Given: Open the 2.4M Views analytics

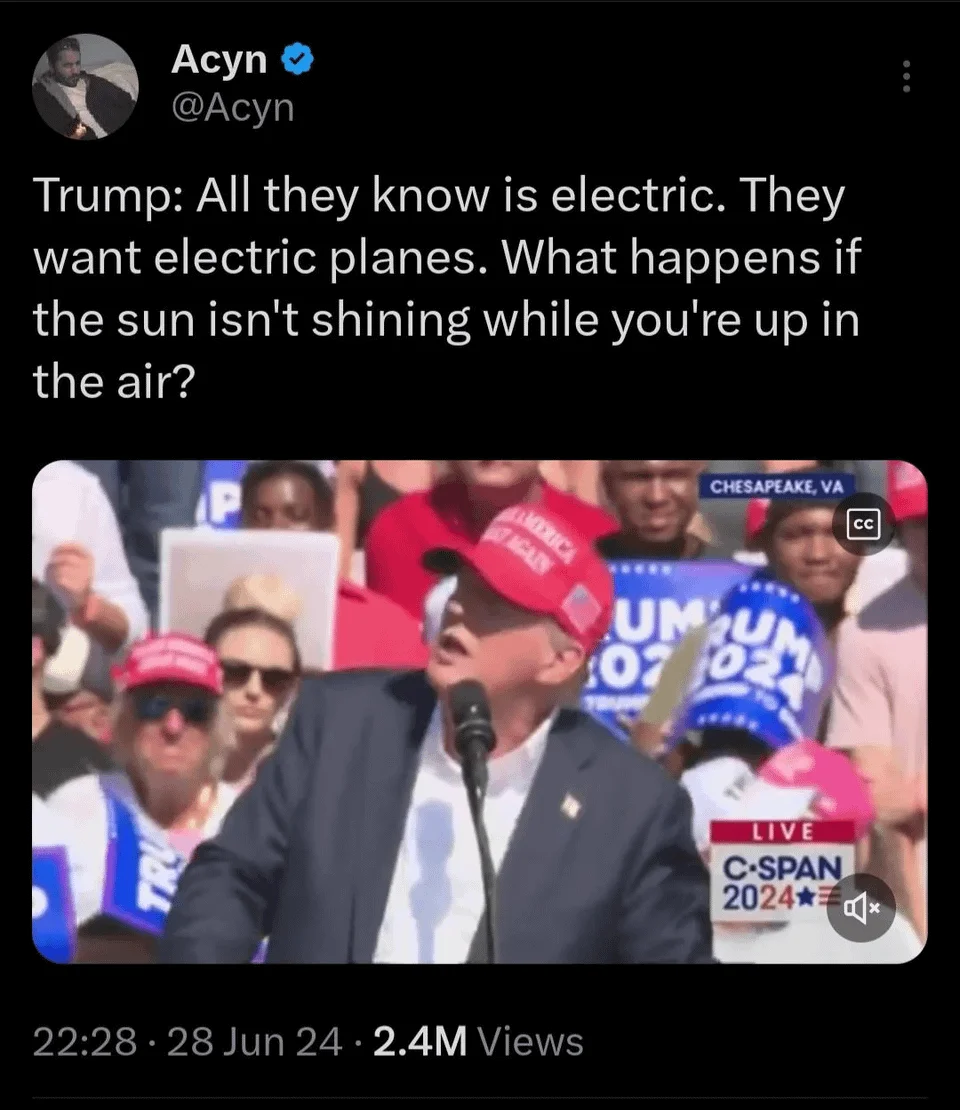Looking at the screenshot, I should [x=478, y=1041].
